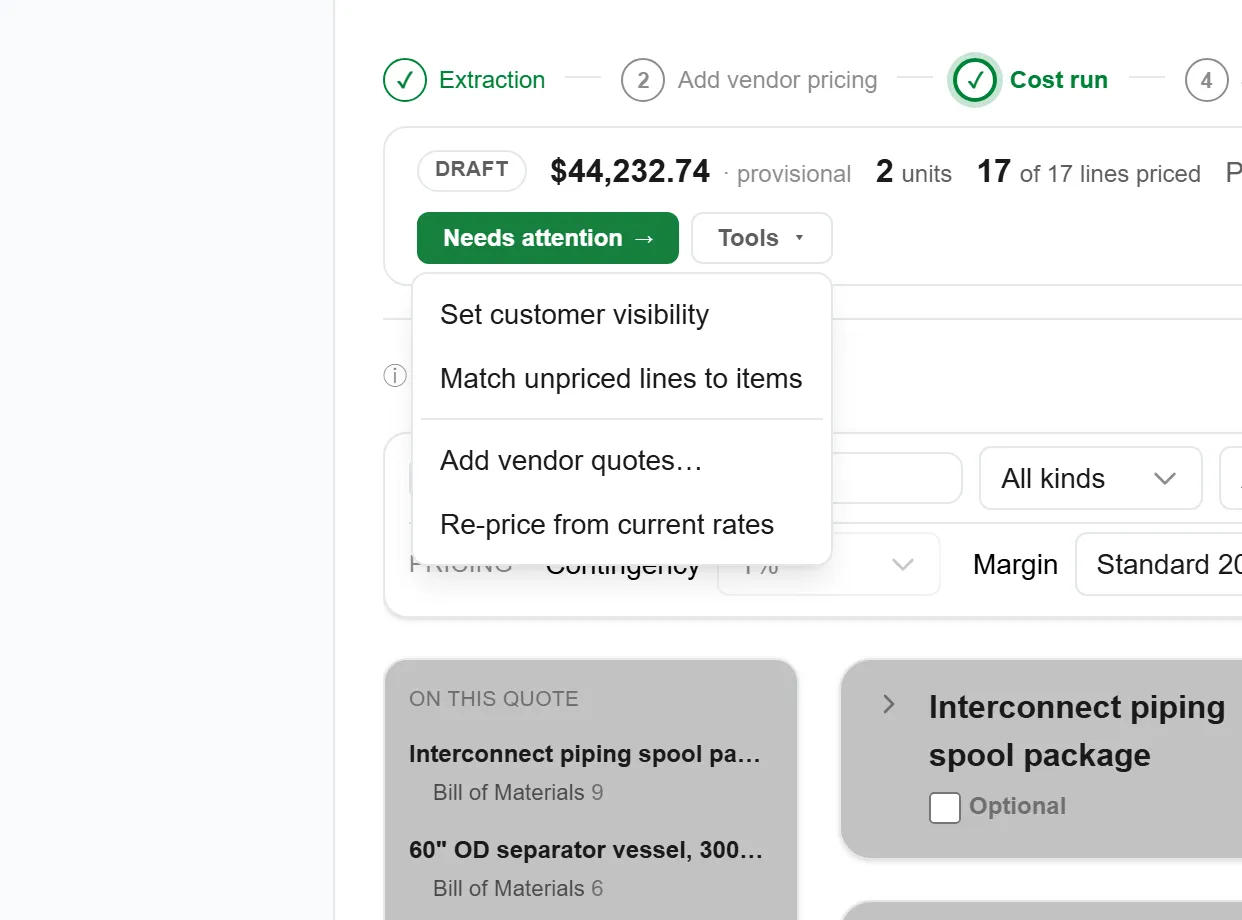Click the info icon below the summary card

(395, 376)
